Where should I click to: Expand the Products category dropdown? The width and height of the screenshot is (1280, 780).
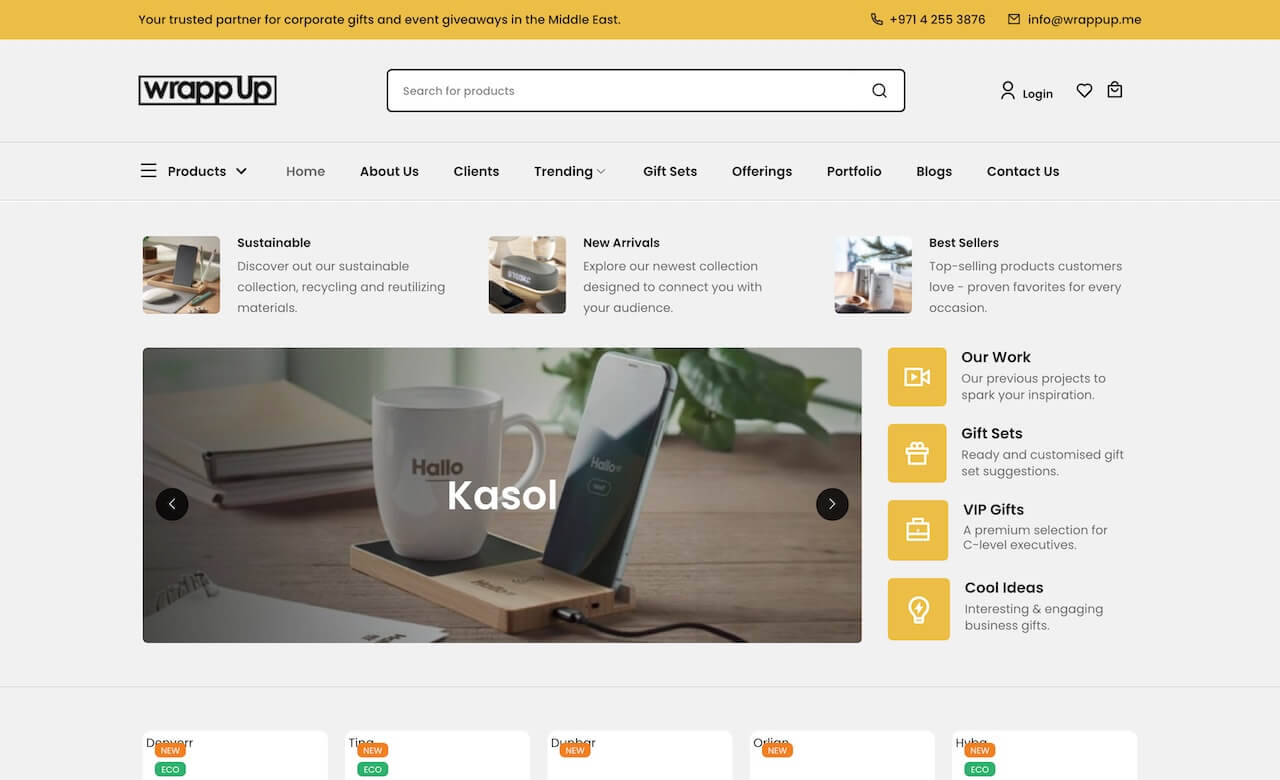tap(241, 171)
